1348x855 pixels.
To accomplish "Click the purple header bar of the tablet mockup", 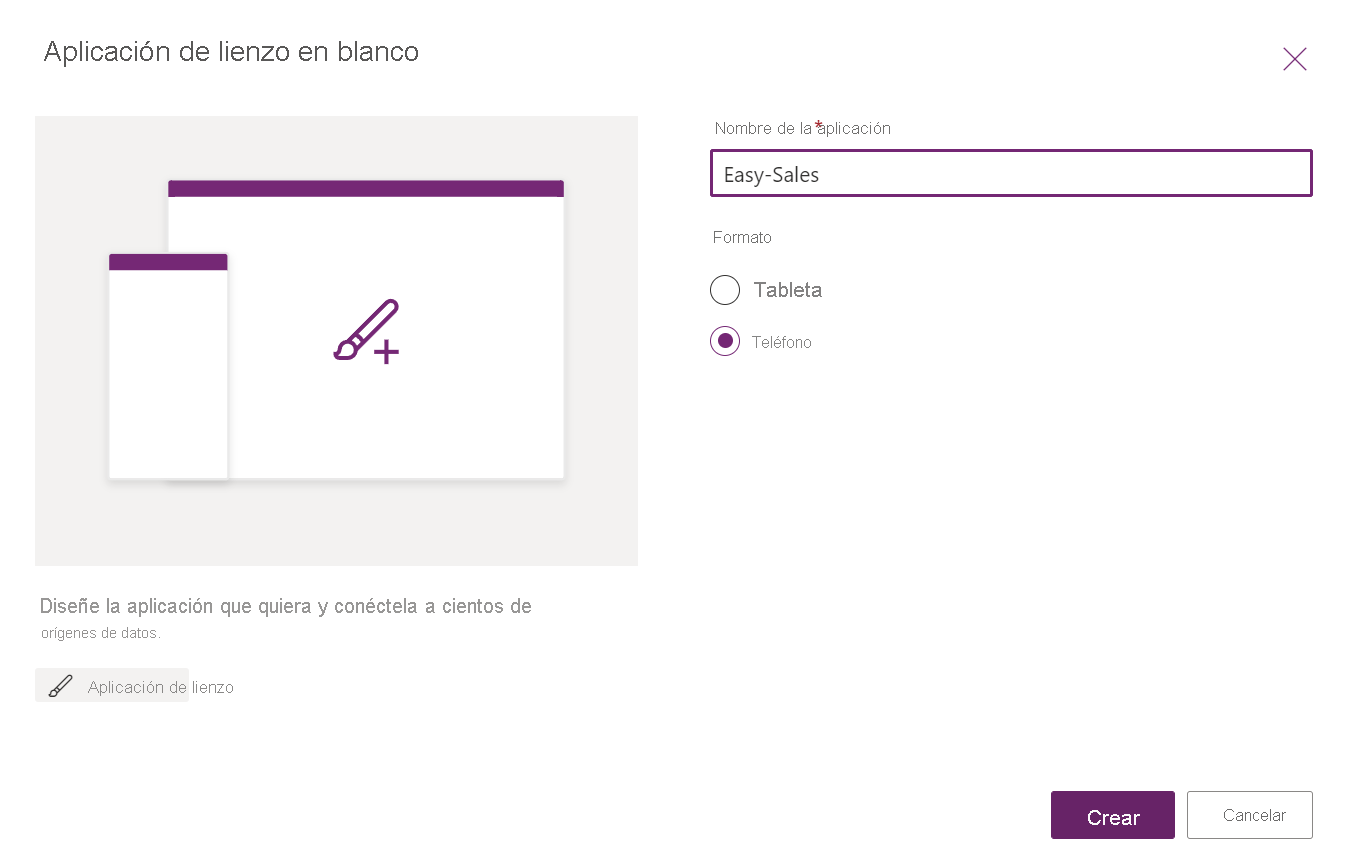I will [x=366, y=188].
